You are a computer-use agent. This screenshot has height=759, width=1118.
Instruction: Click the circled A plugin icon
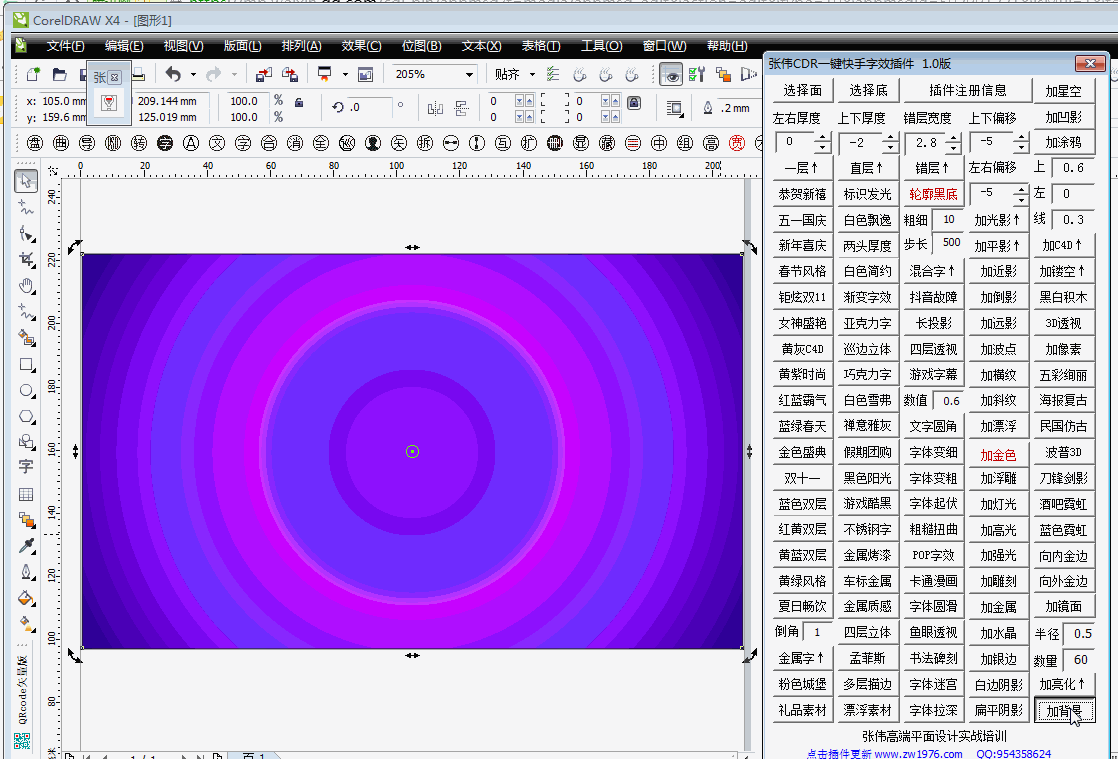tap(190, 143)
